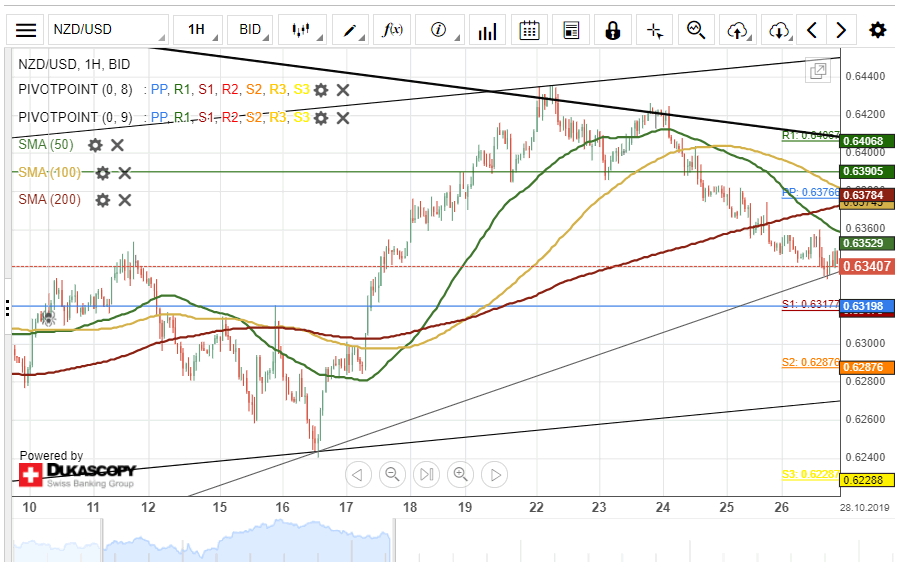Click the calendar icon in toolbar

[x=530, y=30]
